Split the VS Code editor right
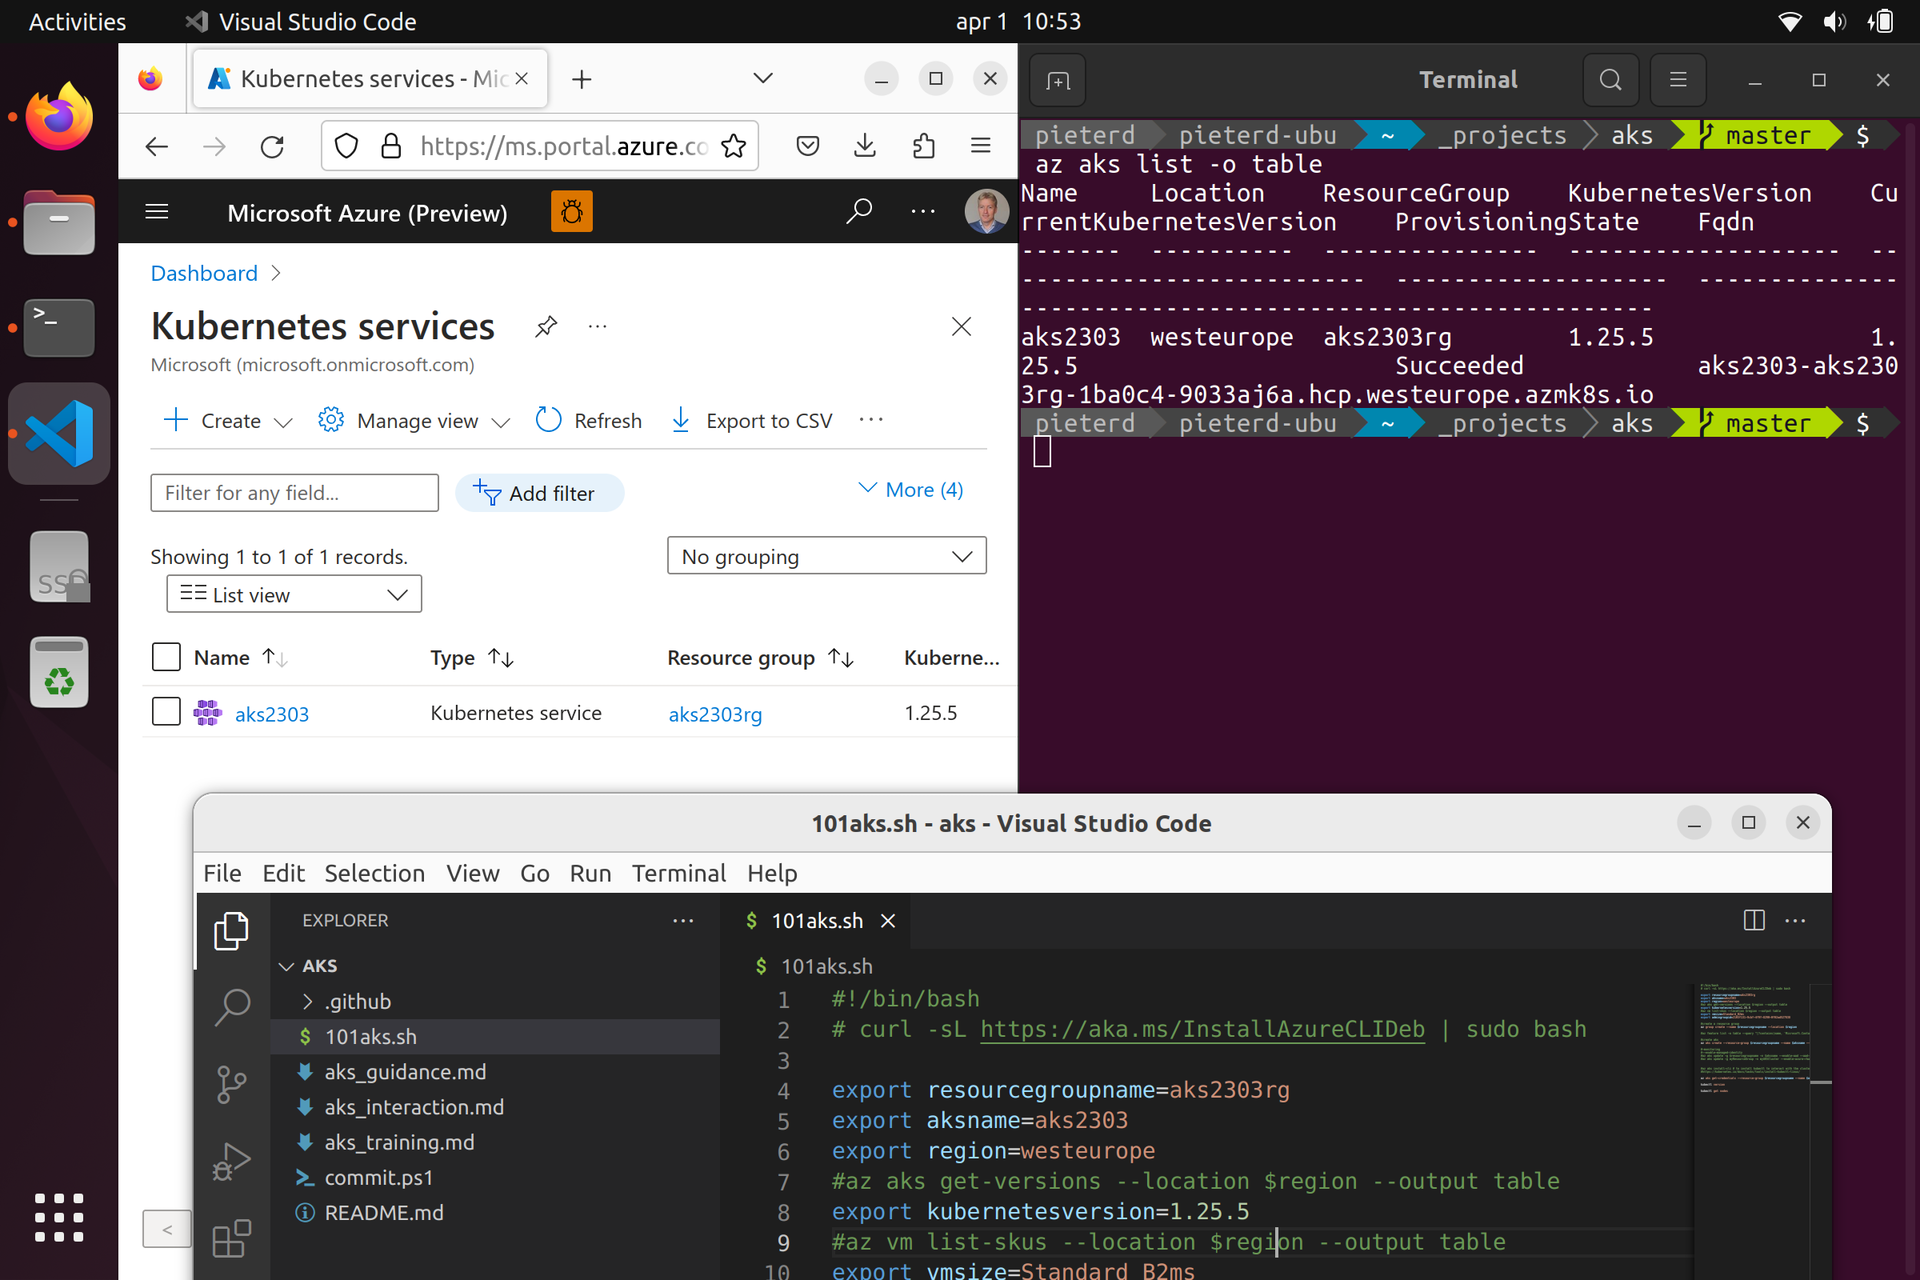The height and width of the screenshot is (1280, 1920). coord(1754,920)
